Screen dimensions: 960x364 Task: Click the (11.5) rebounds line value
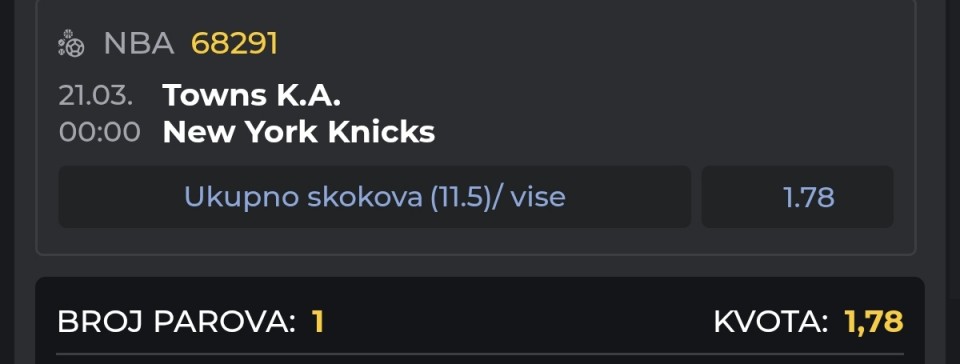tap(459, 197)
